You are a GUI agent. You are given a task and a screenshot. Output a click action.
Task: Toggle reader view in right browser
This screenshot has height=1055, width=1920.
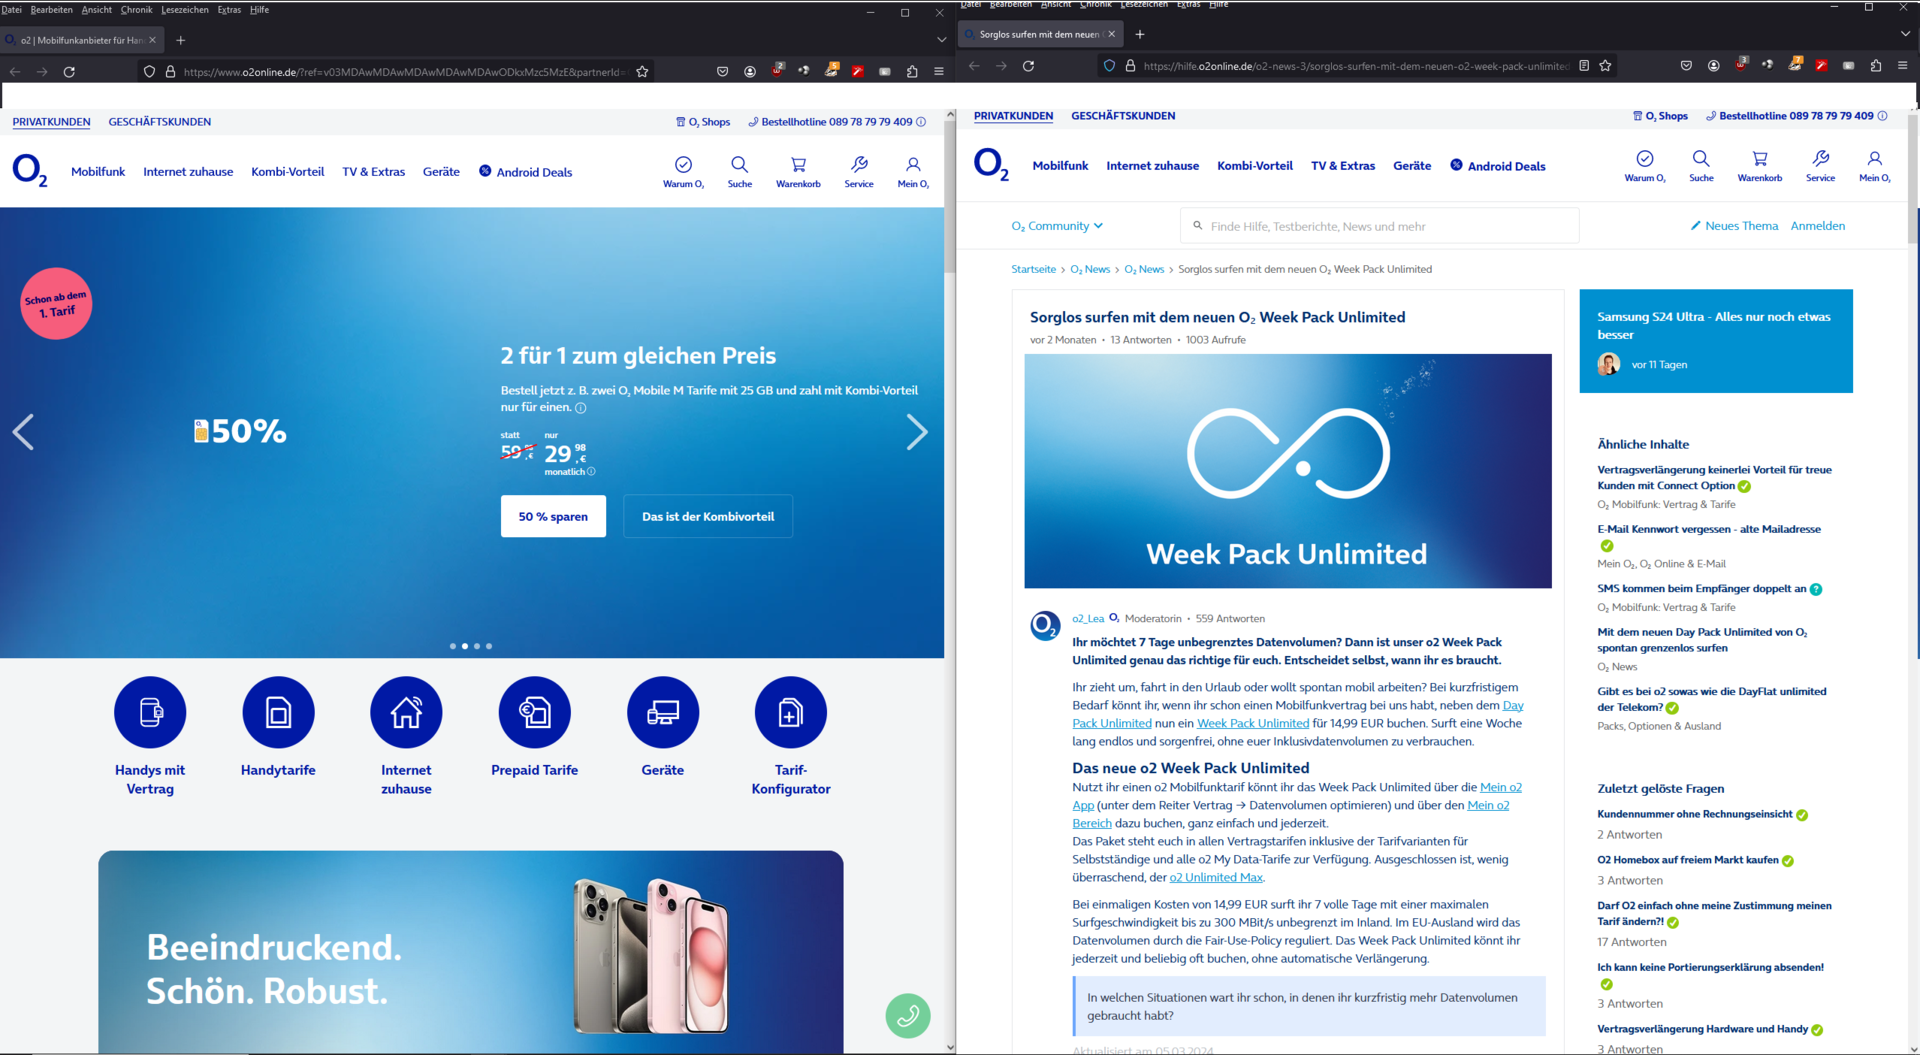1584,66
